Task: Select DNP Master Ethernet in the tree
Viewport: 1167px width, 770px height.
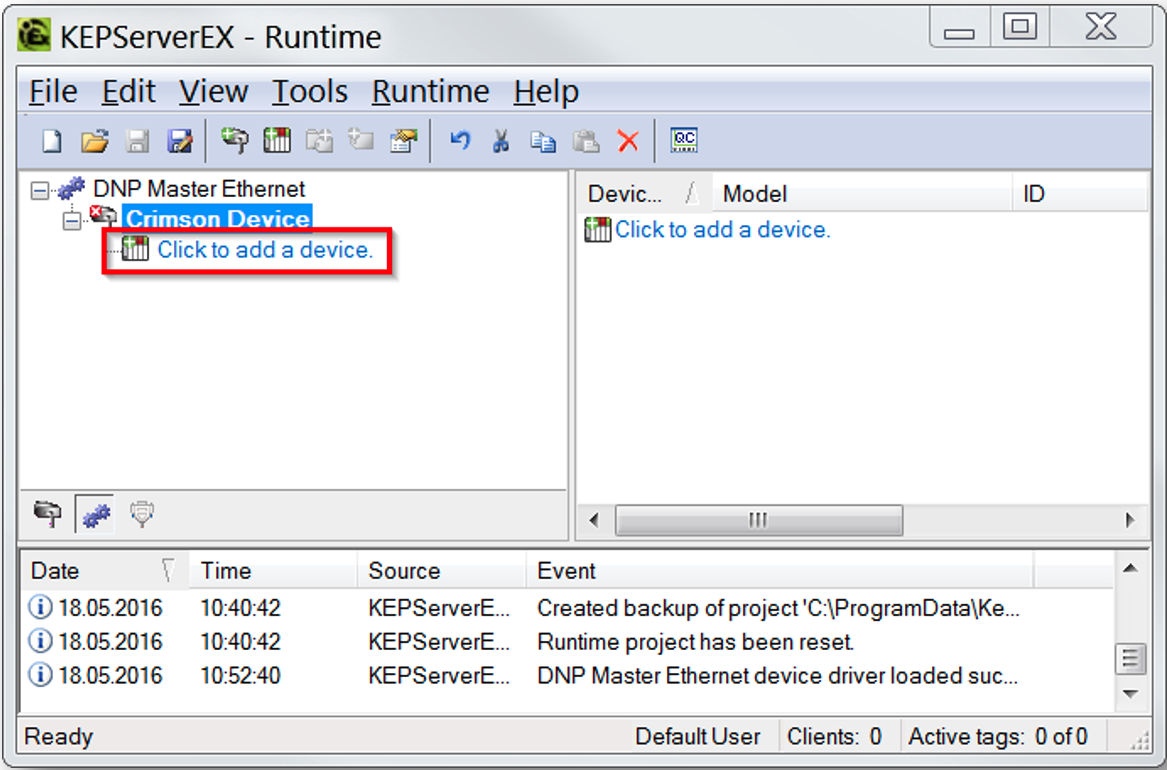Action: tap(199, 188)
